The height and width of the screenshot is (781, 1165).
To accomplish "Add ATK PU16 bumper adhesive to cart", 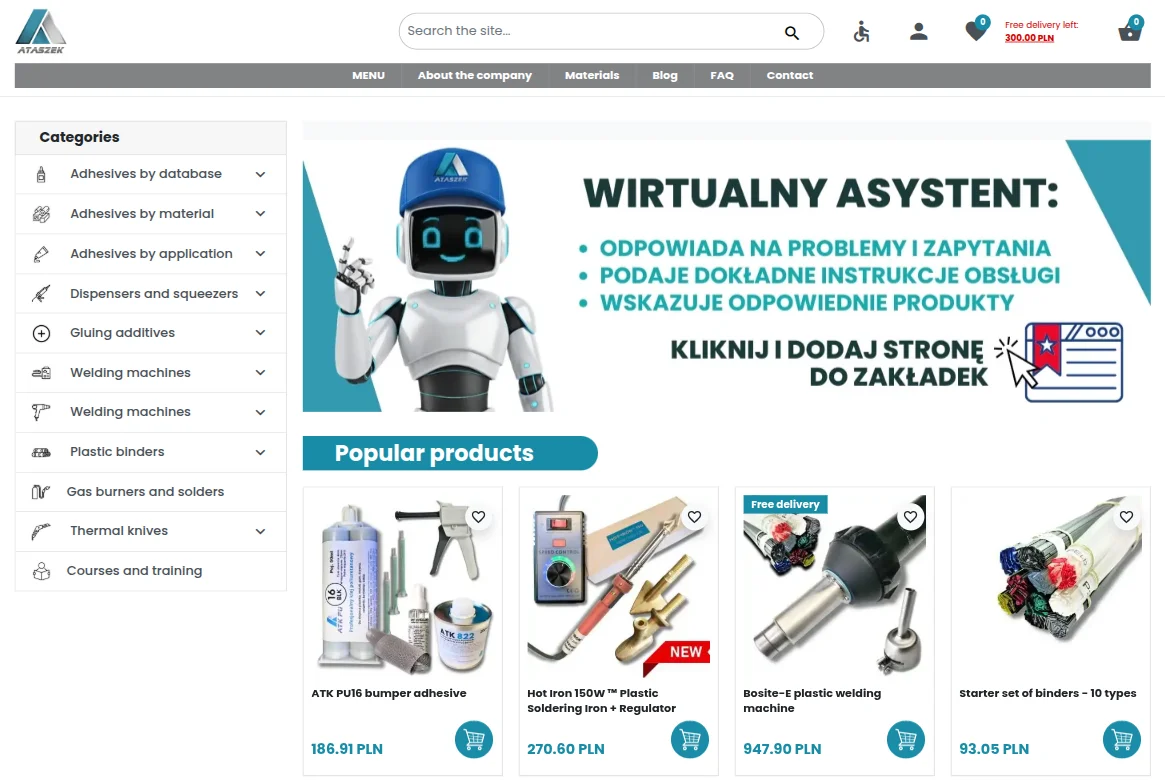I will click(473, 739).
